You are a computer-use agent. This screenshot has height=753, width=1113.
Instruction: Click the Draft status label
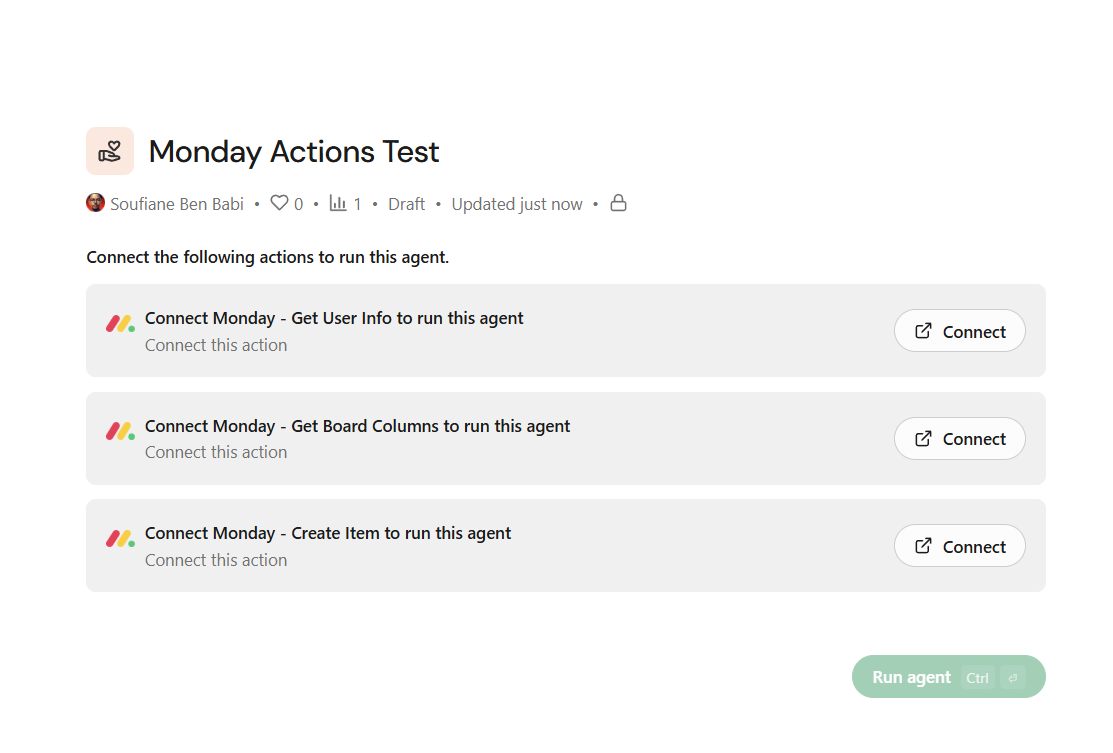tap(406, 204)
